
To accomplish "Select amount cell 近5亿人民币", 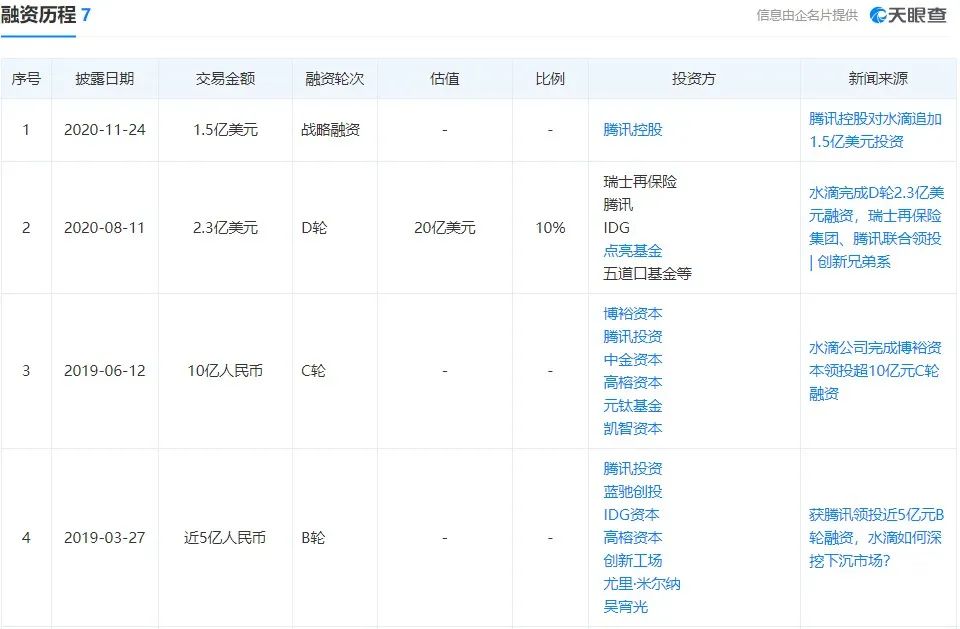I will 225,538.
